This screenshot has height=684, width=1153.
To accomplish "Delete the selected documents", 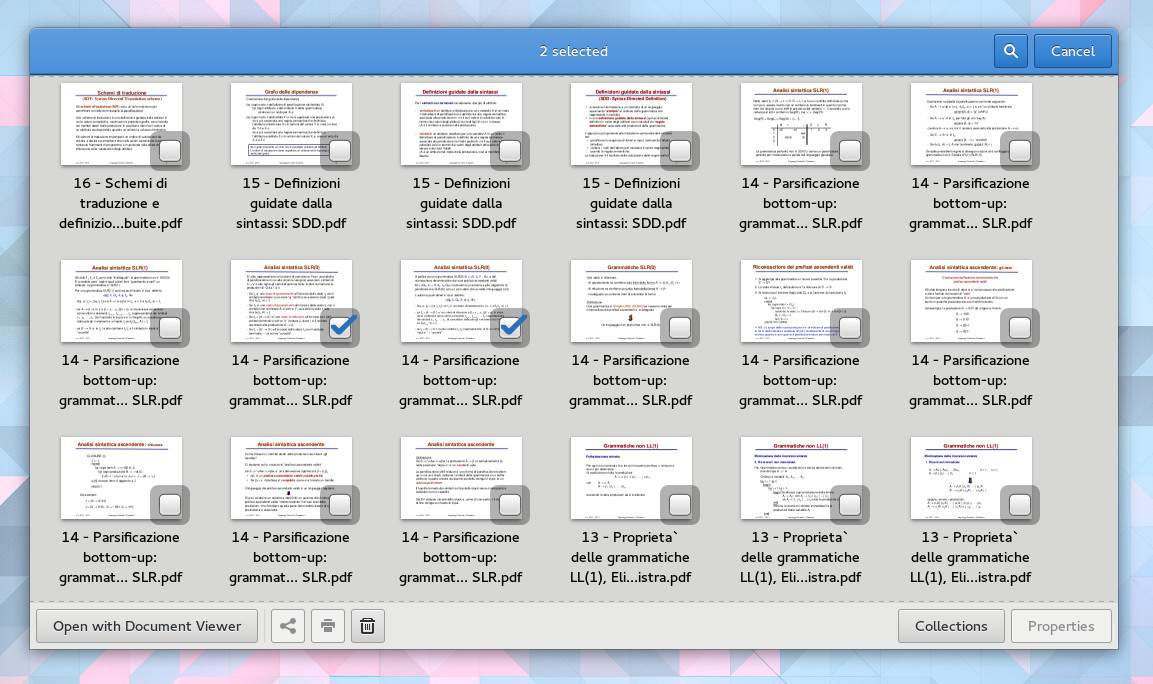I will (367, 625).
